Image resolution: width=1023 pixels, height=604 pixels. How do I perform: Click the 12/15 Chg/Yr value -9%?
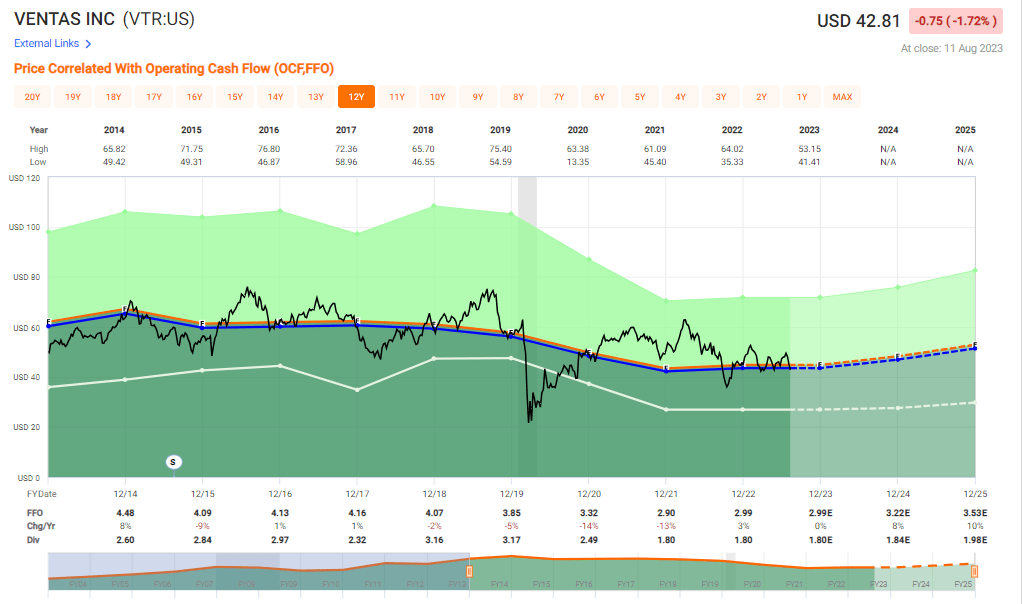(202, 526)
